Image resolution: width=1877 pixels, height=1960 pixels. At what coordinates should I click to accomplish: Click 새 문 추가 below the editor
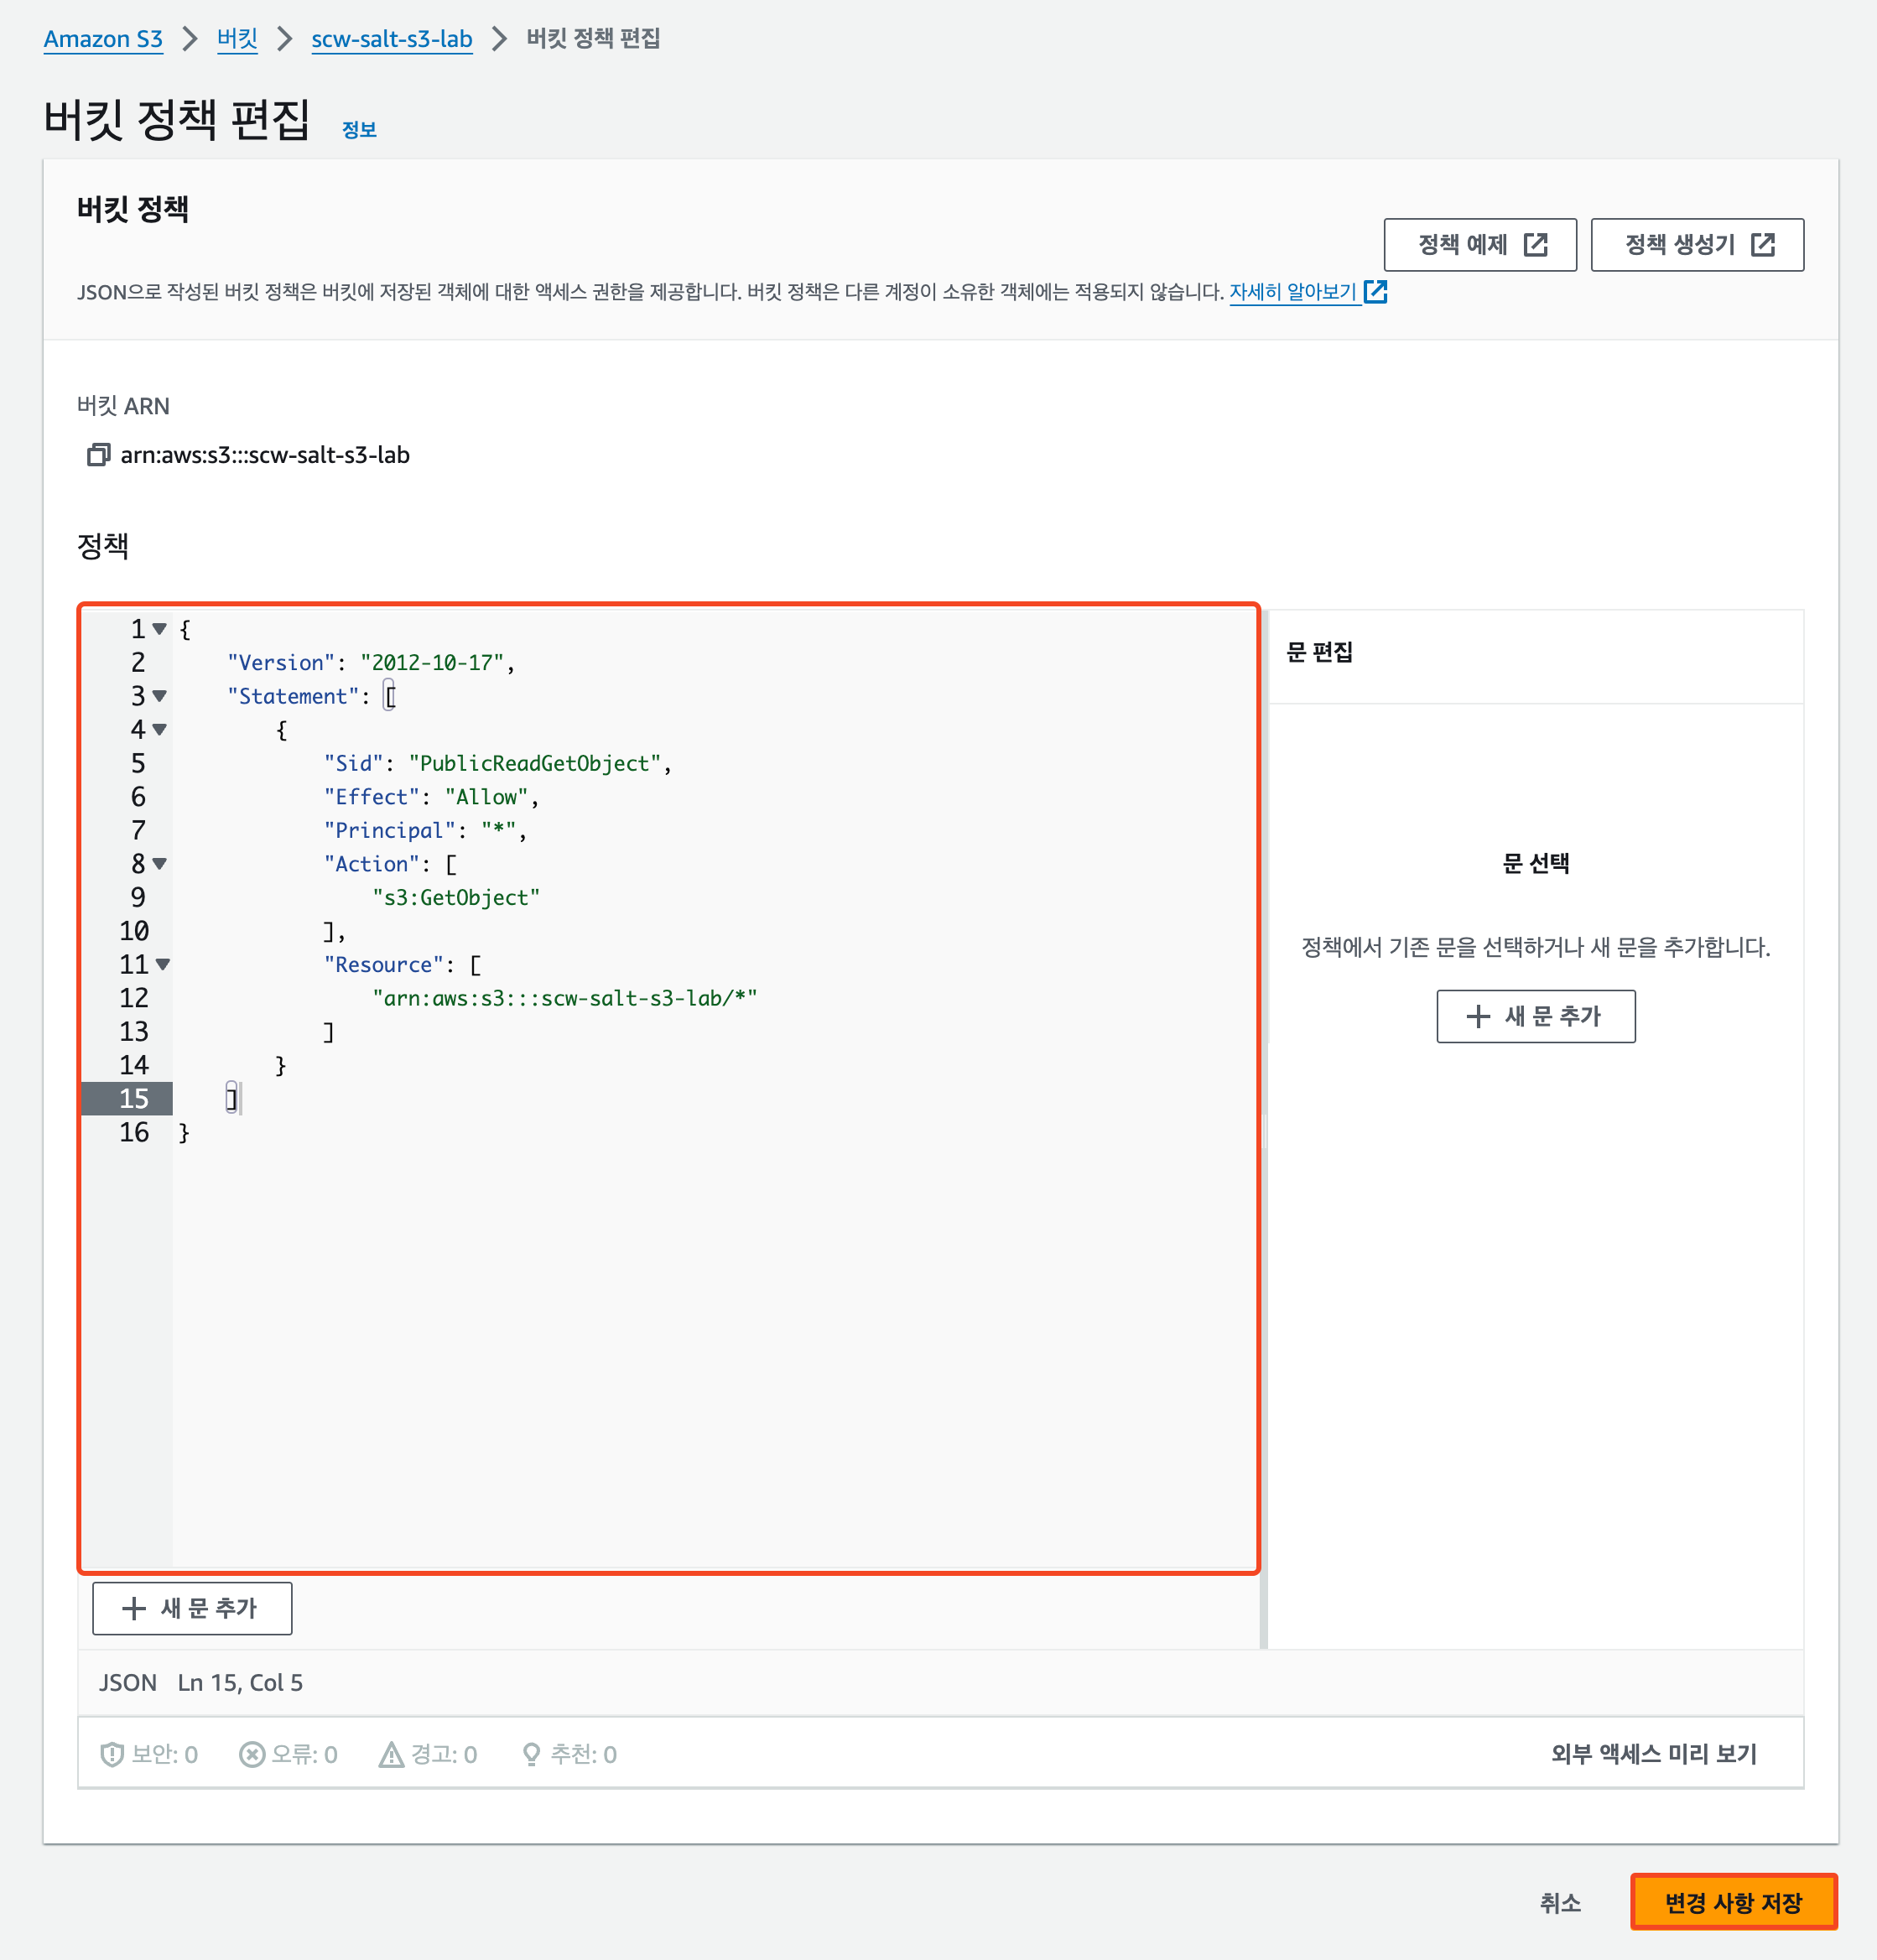[x=192, y=1608]
